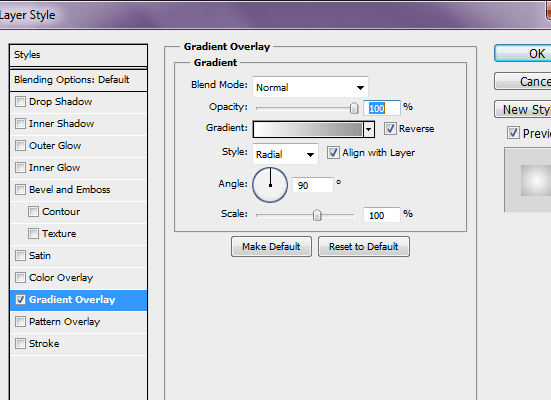Open the gradient picker dropdown arrow
551x400 pixels.
pyautogui.click(x=368, y=129)
